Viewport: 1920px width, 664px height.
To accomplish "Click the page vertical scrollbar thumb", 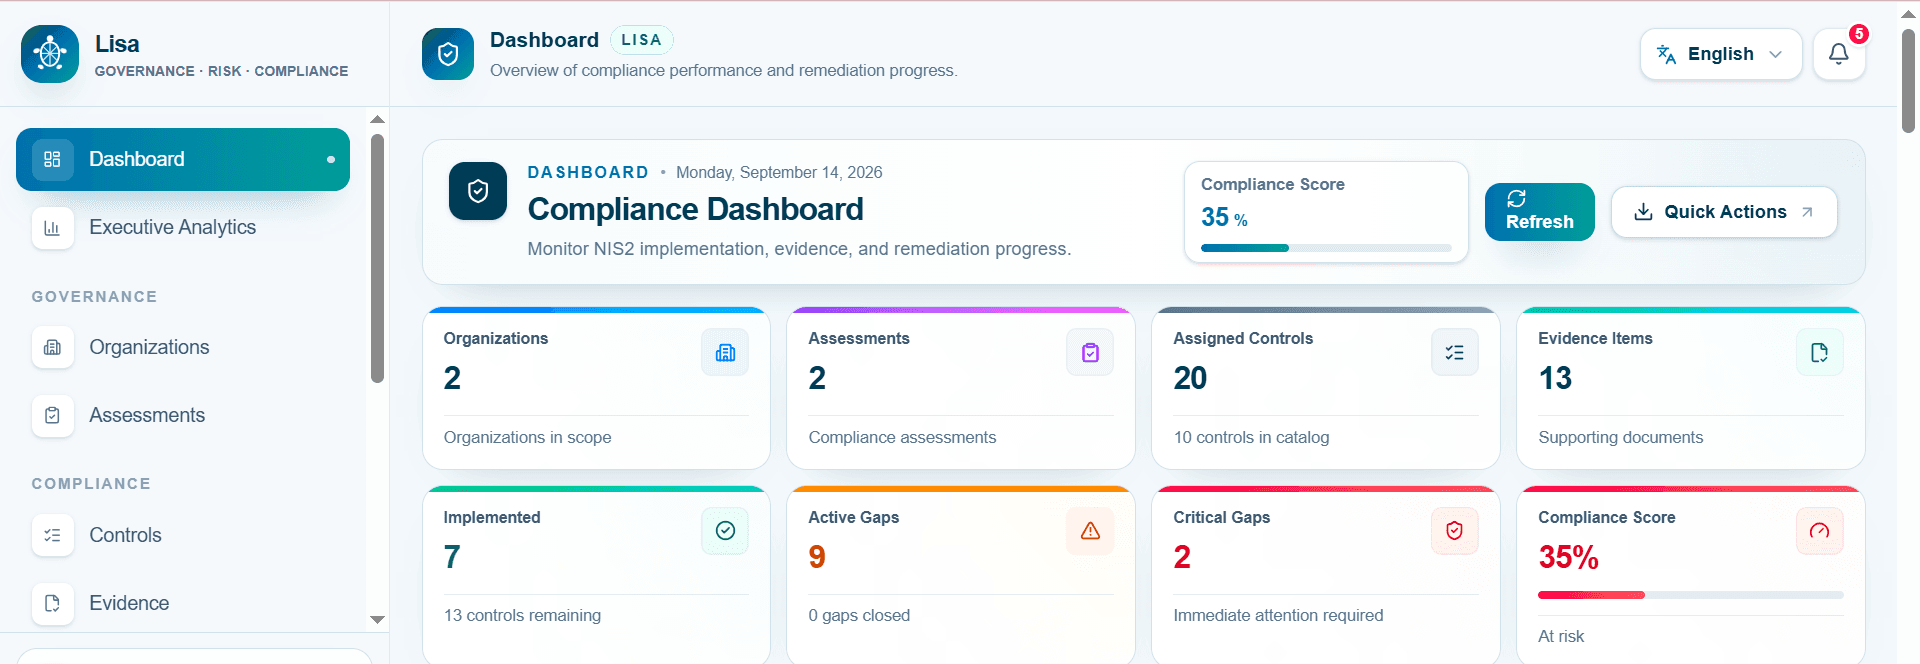I will point(1908,80).
